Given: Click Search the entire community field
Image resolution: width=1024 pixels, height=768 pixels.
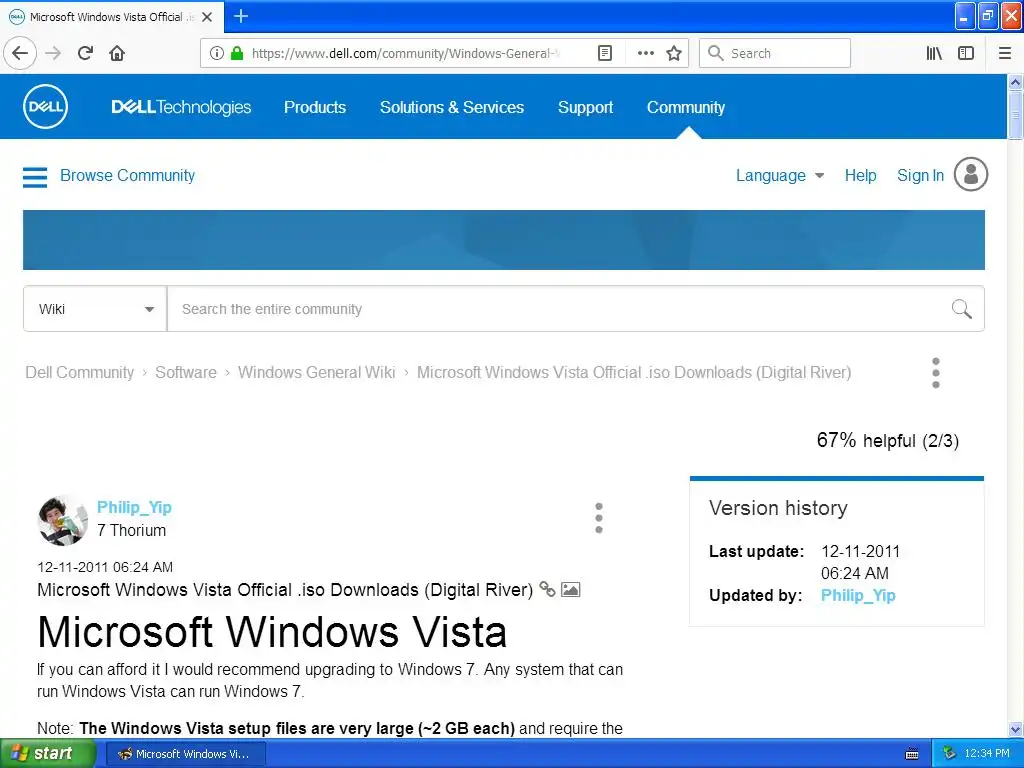Looking at the screenshot, I should pyautogui.click(x=558, y=309).
